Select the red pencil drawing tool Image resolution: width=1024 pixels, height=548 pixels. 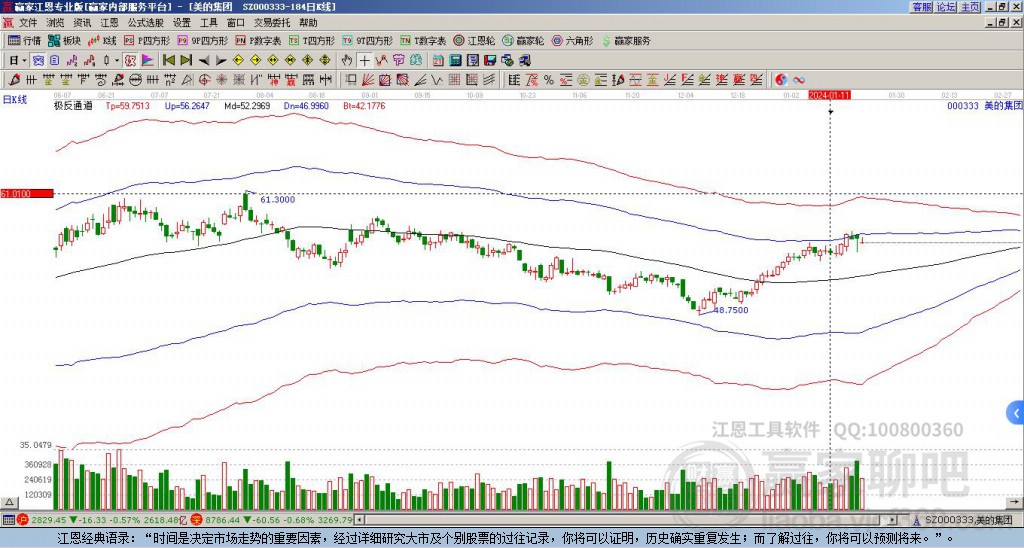click(x=13, y=80)
